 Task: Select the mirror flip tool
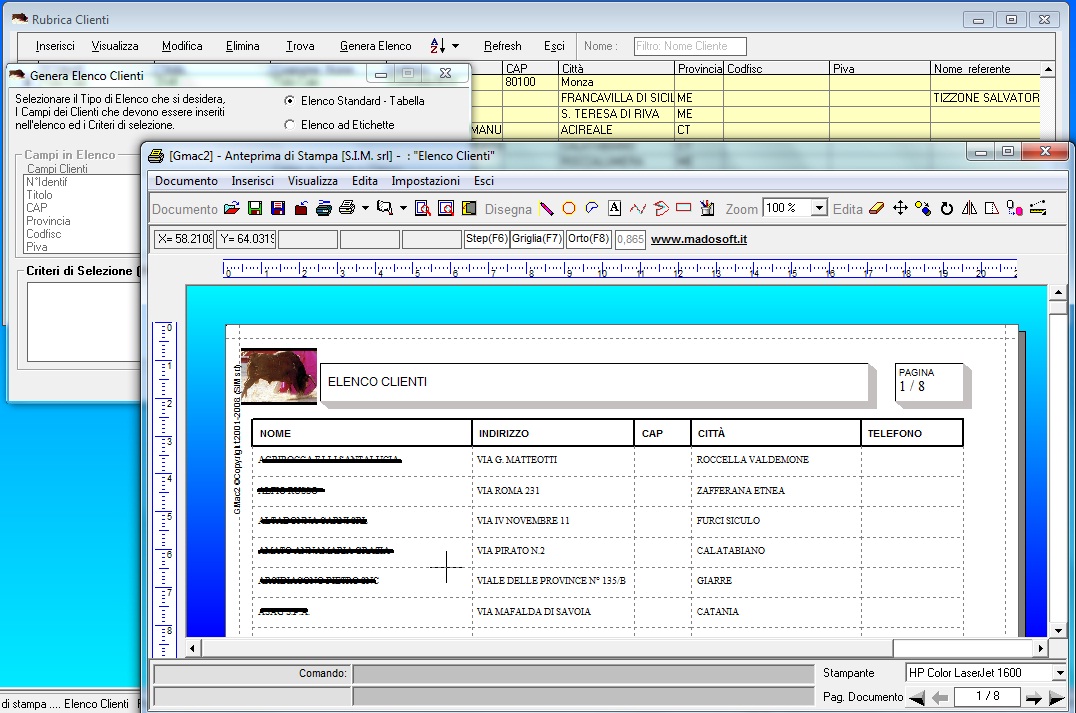coord(970,209)
